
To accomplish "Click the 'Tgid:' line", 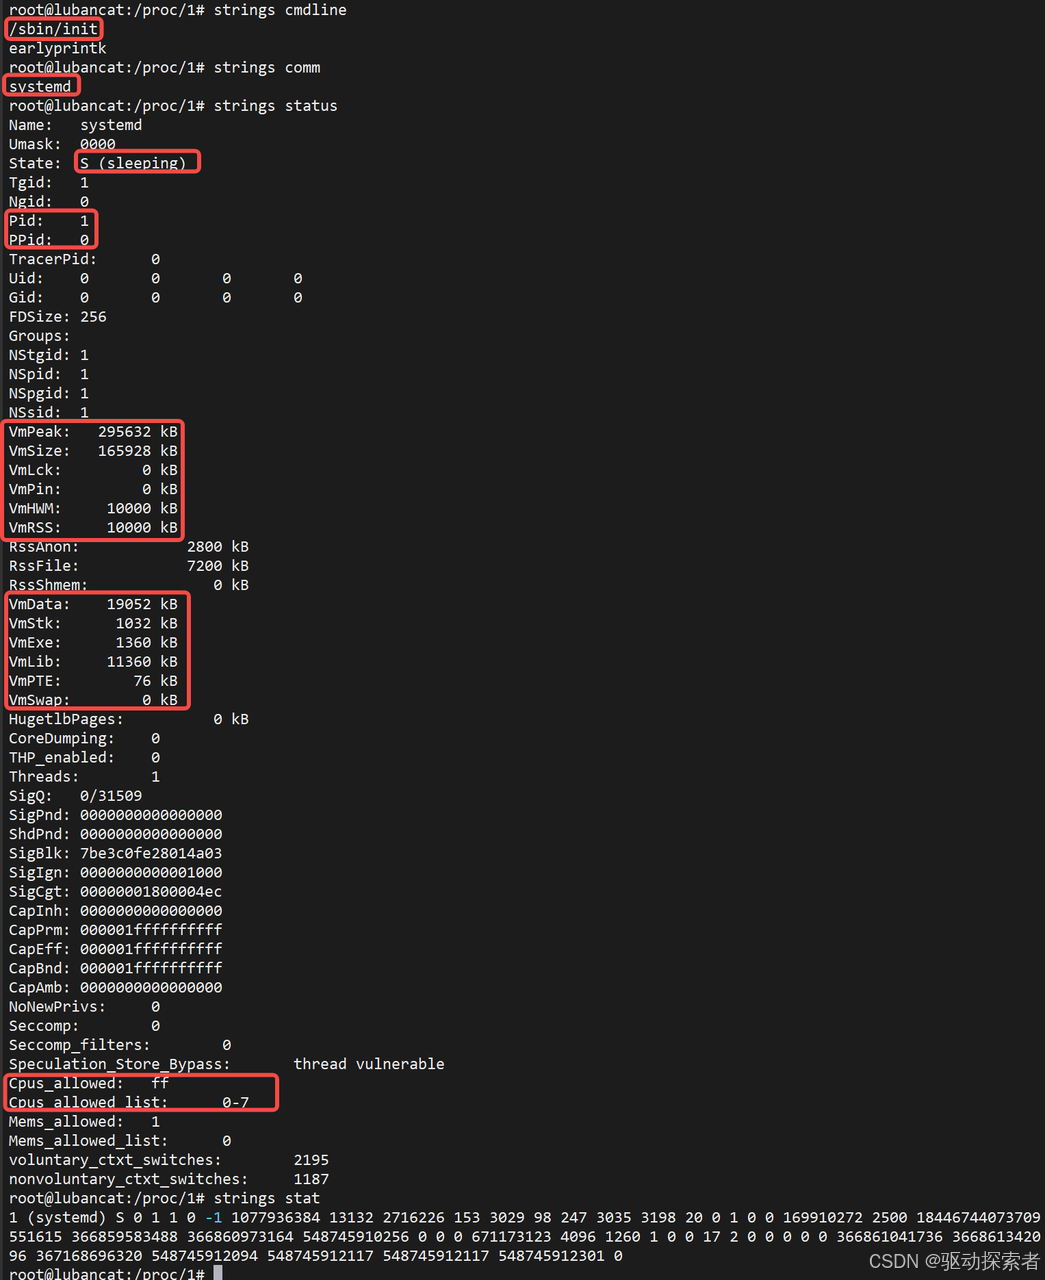I will pos(49,182).
